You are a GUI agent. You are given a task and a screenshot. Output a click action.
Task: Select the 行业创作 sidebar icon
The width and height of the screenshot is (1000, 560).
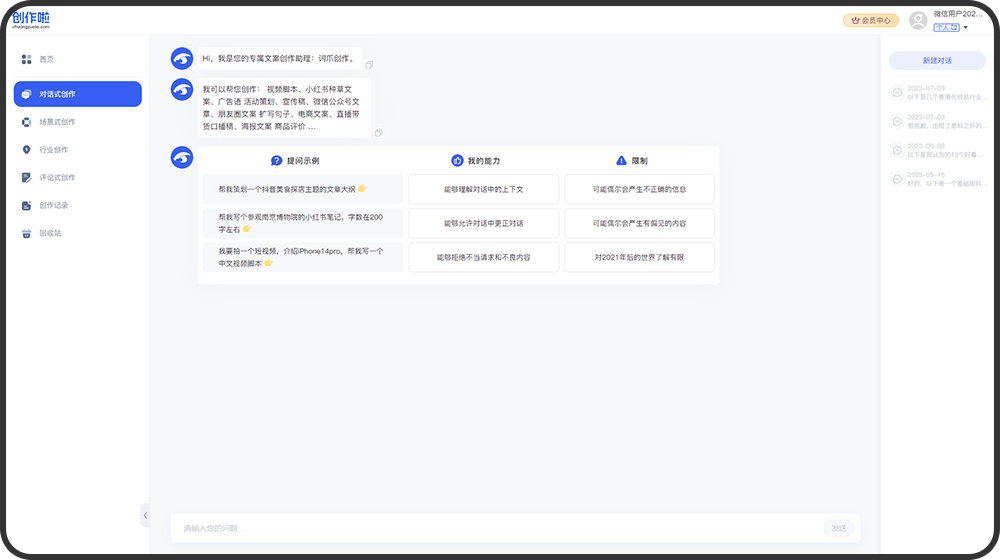point(27,150)
